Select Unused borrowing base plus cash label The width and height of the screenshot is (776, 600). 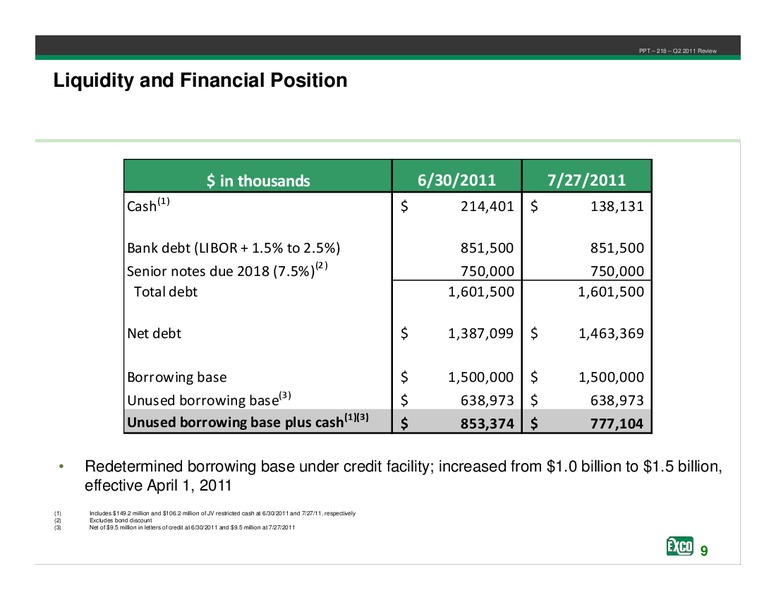[x=248, y=421]
